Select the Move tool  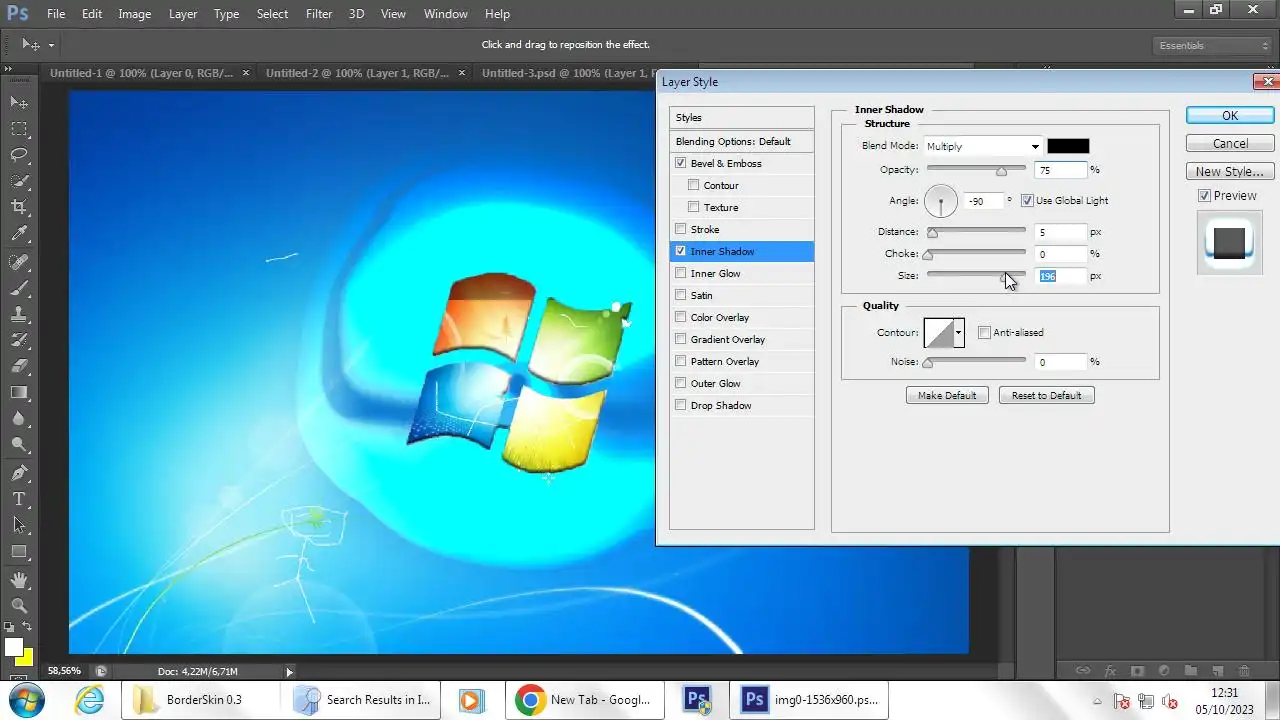(19, 102)
